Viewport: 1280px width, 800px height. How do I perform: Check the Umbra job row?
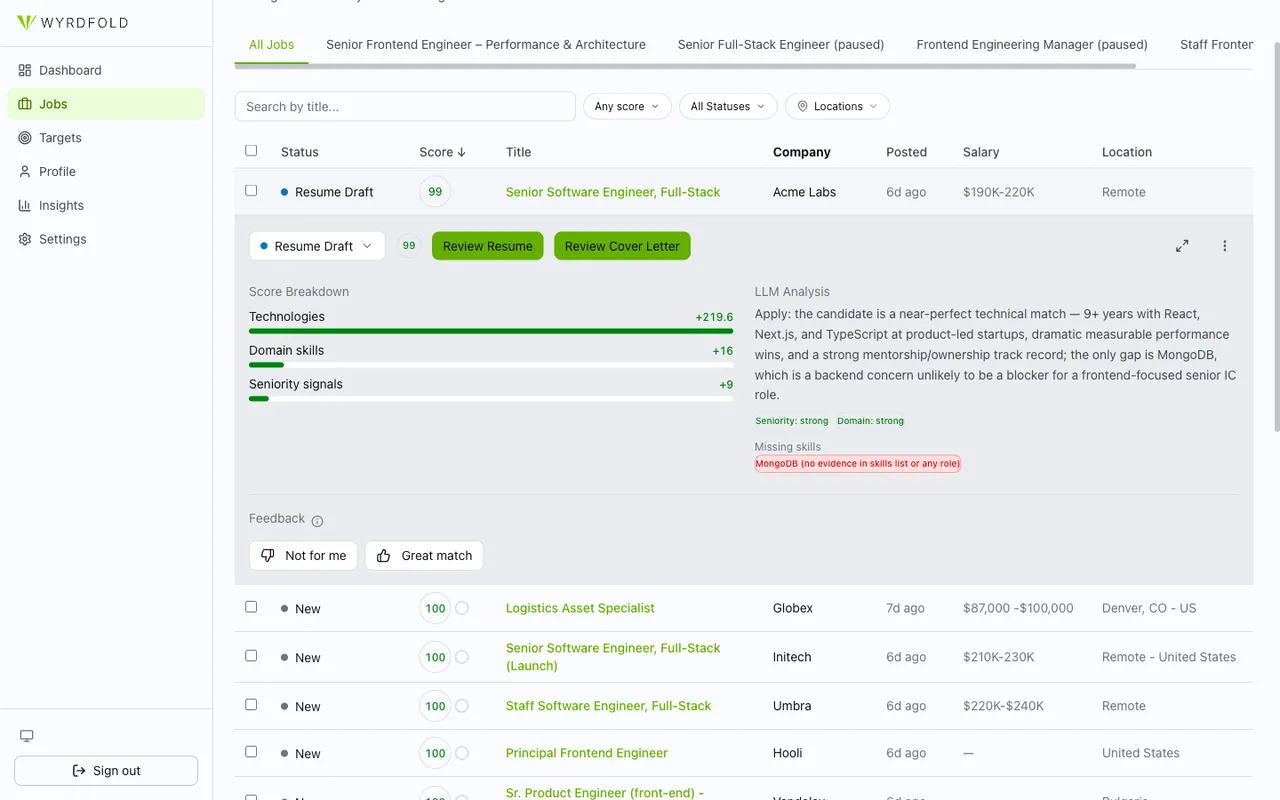(251, 705)
